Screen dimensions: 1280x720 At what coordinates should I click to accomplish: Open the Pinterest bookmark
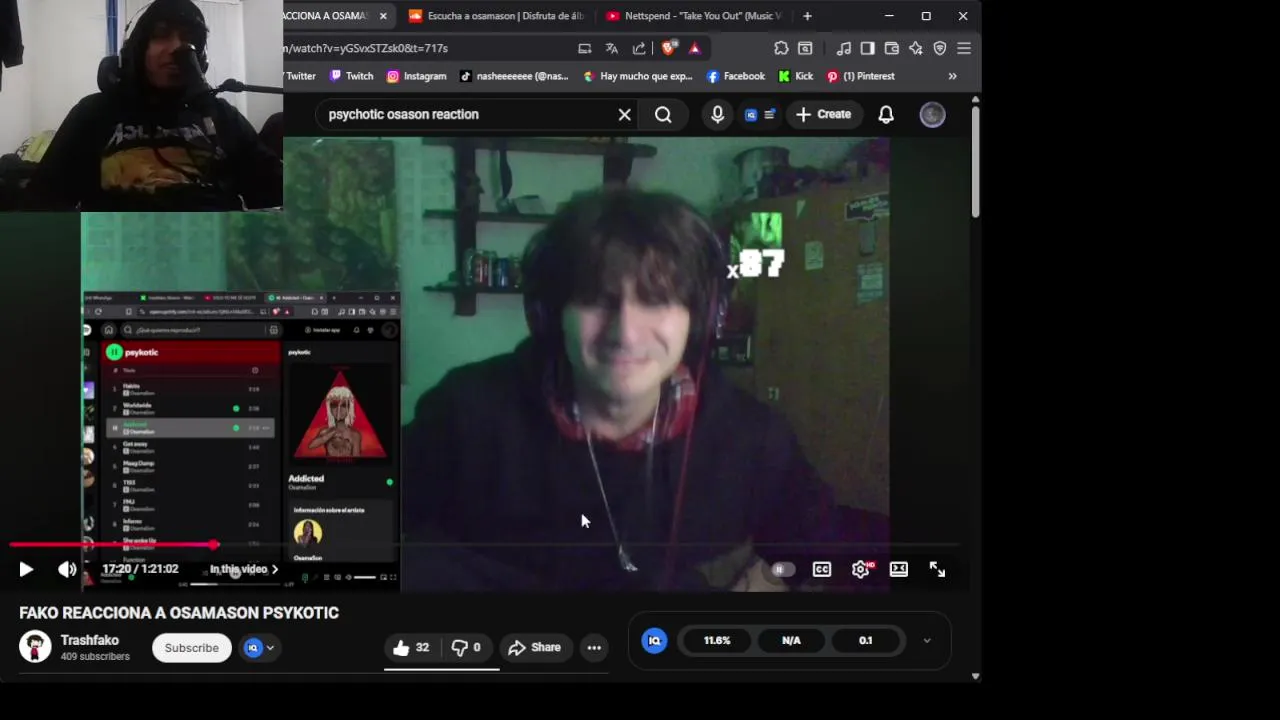tap(860, 76)
